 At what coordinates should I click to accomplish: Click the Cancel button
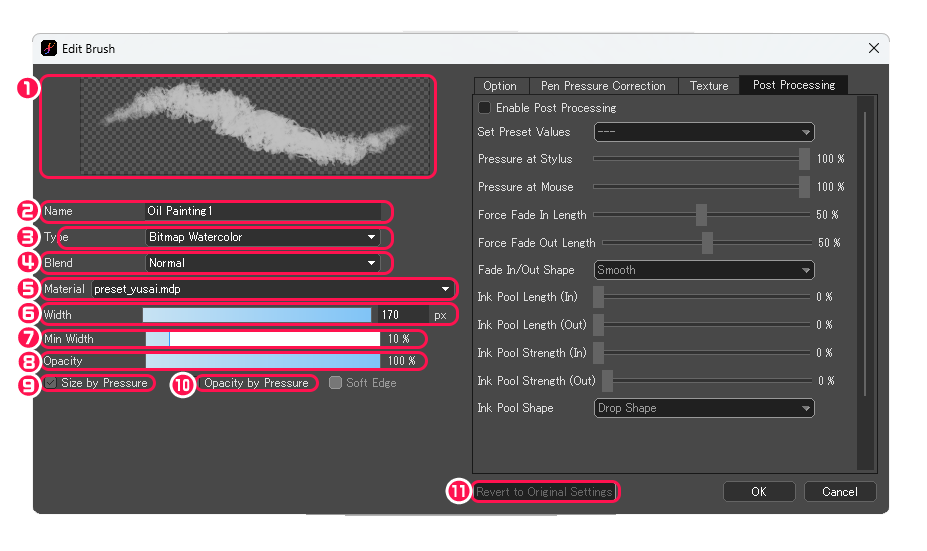pyautogui.click(x=840, y=492)
